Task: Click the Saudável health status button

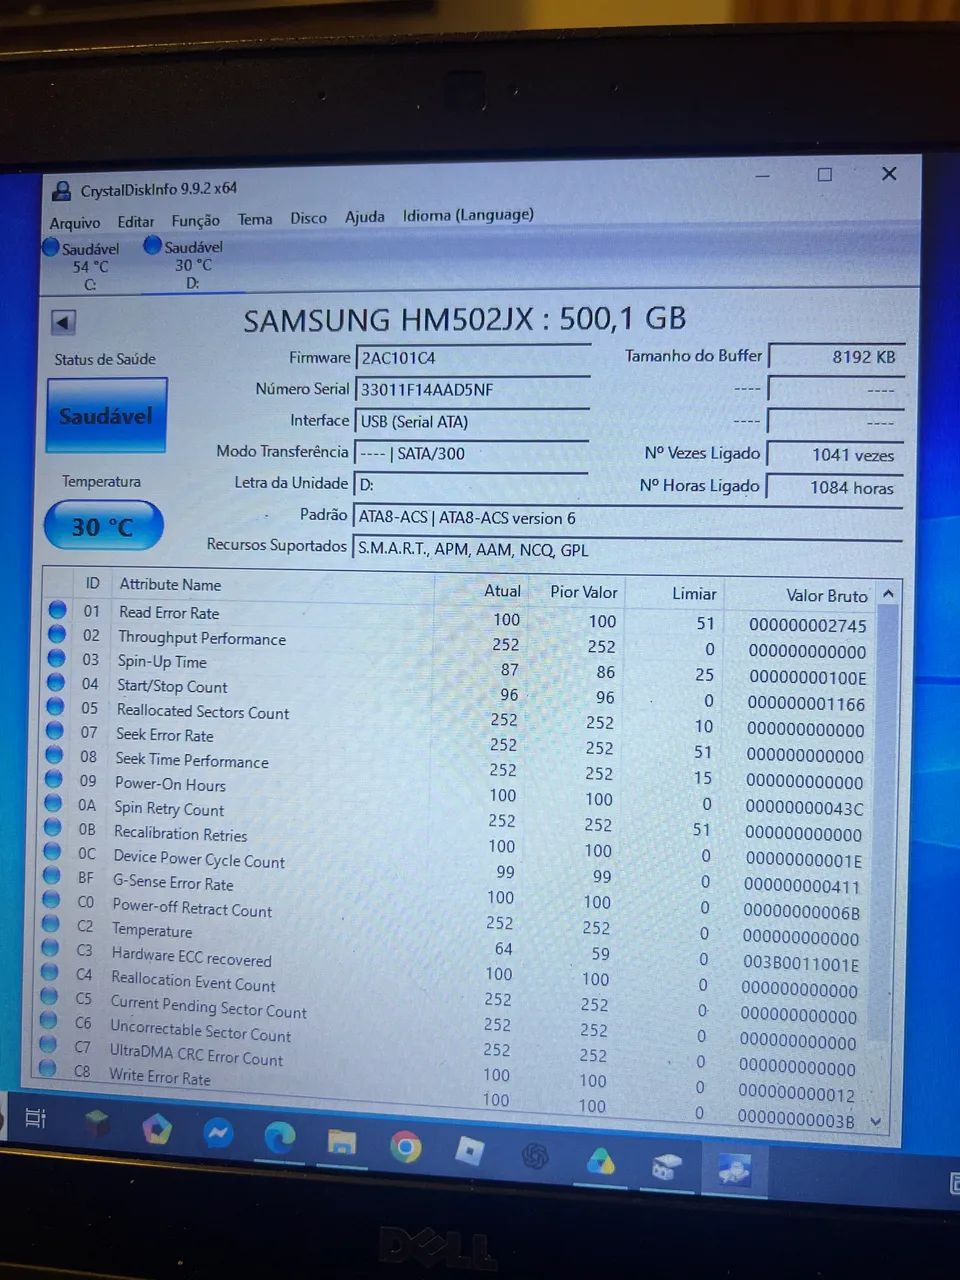Action: pos(106,415)
